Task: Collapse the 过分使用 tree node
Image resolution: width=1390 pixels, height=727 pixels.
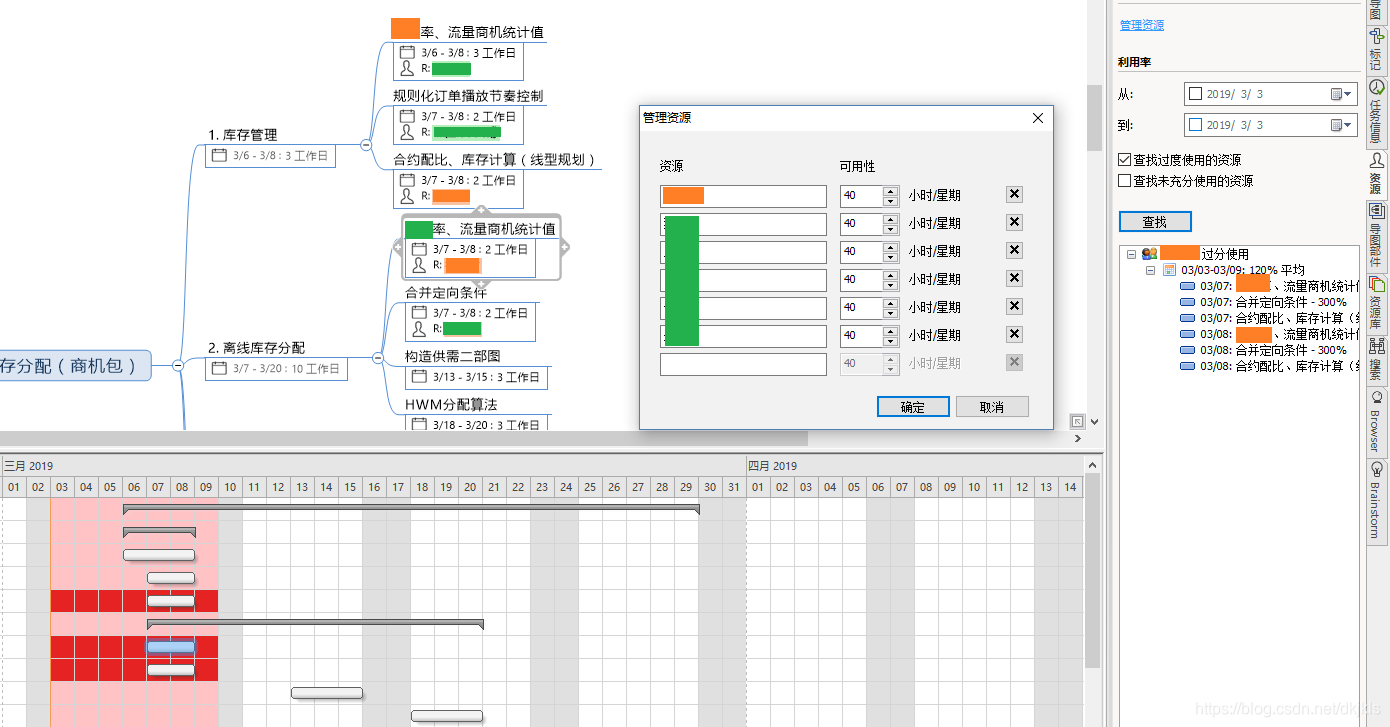Action: click(1131, 254)
